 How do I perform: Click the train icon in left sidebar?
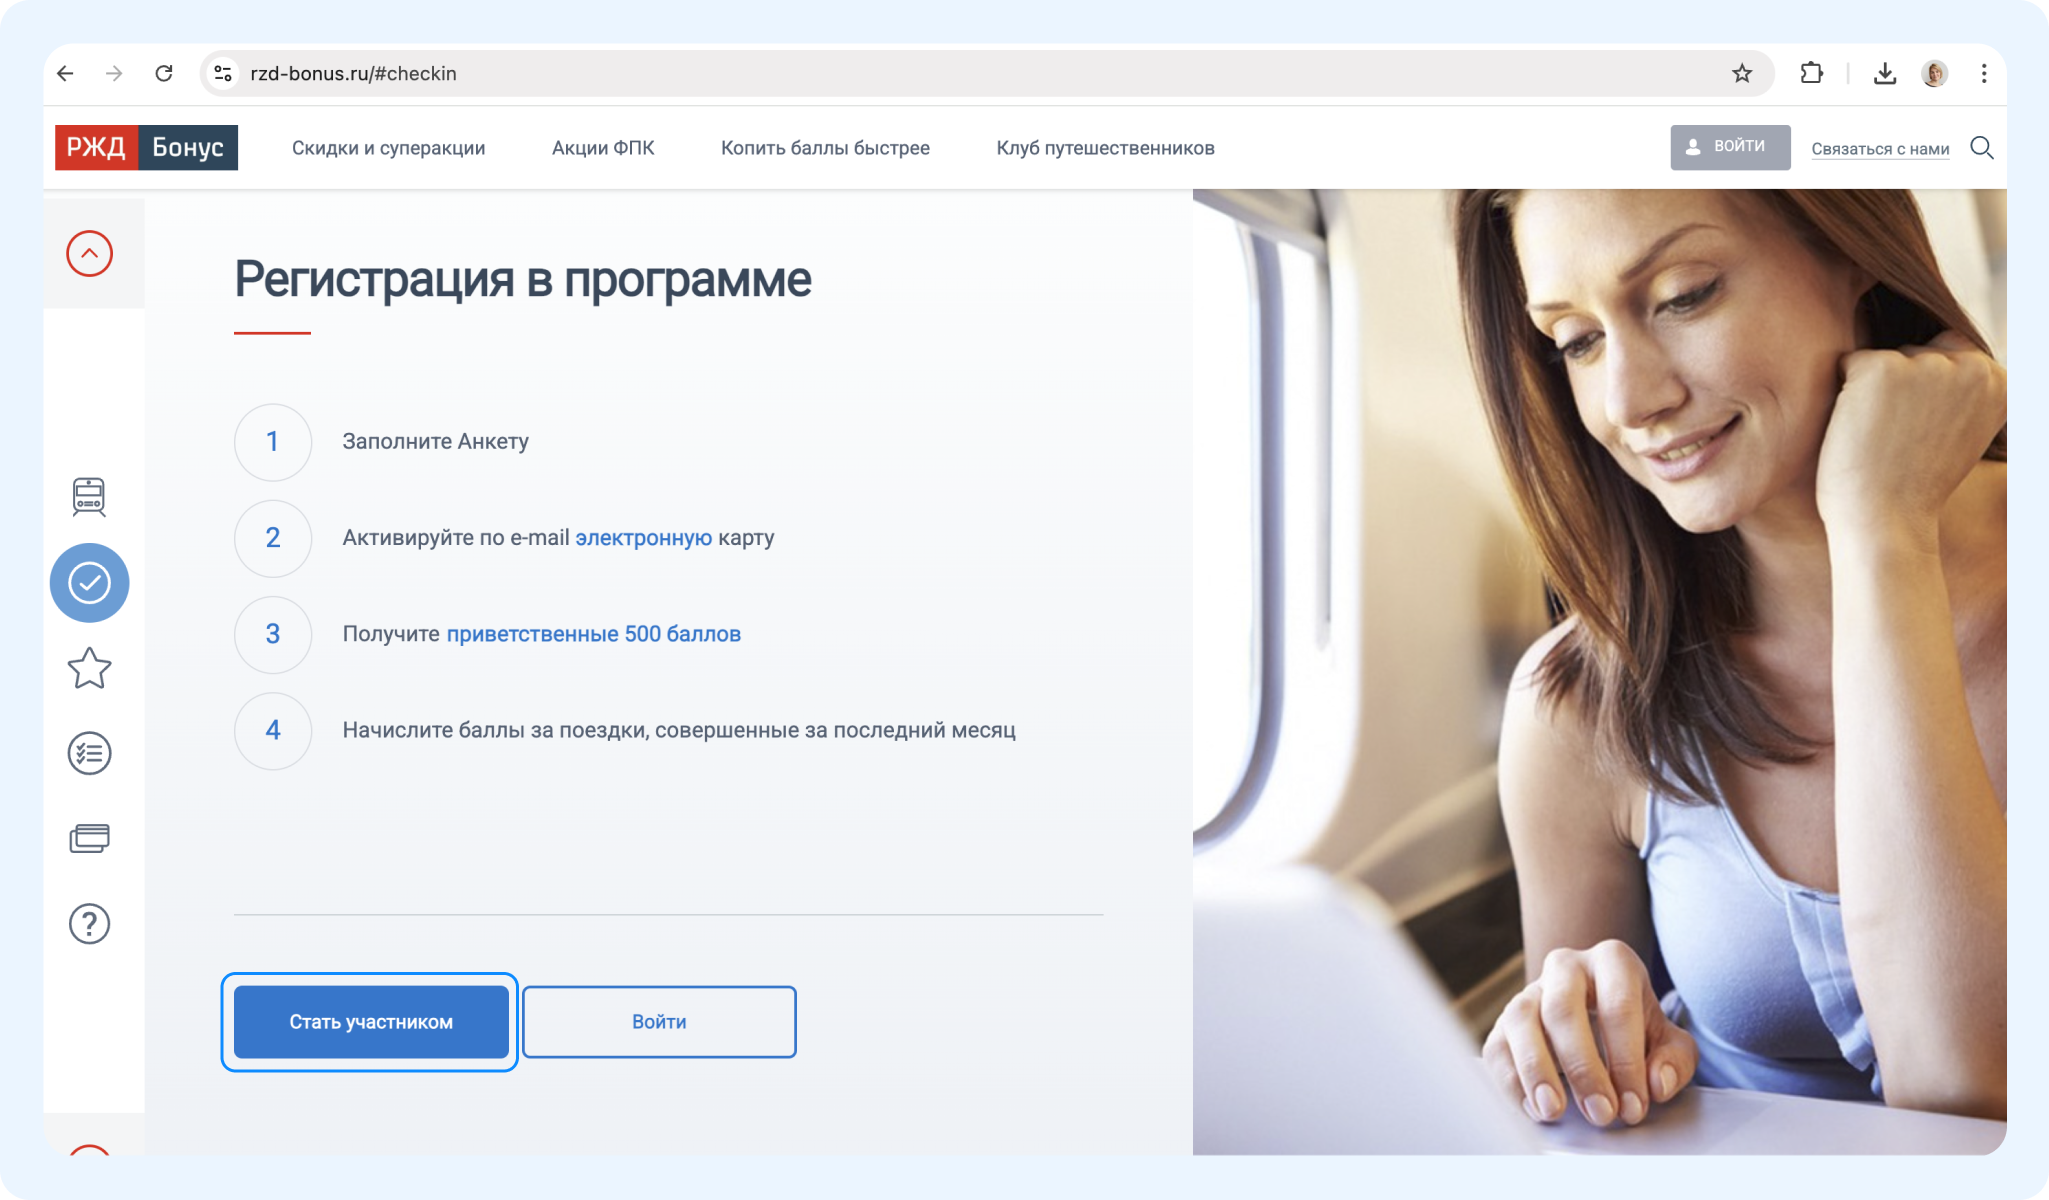[x=89, y=496]
